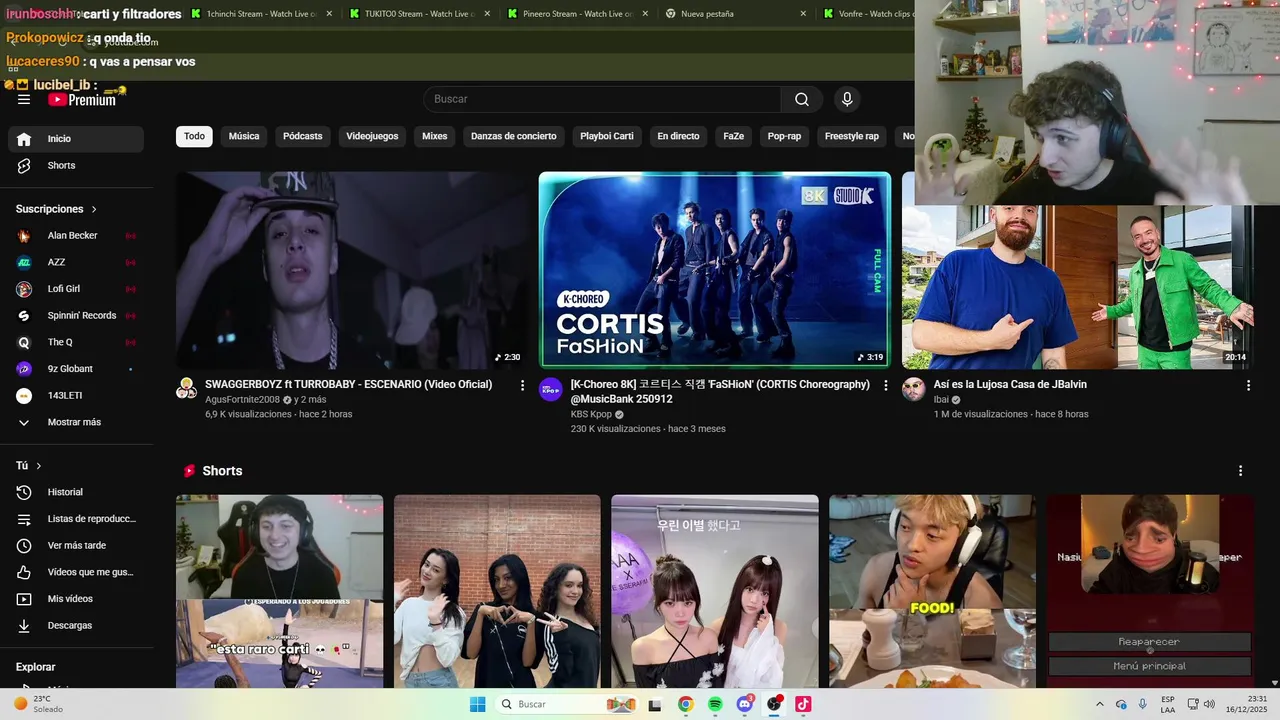Switch to Pineero Stream browser tab
The image size is (1280, 720).
pos(577,14)
